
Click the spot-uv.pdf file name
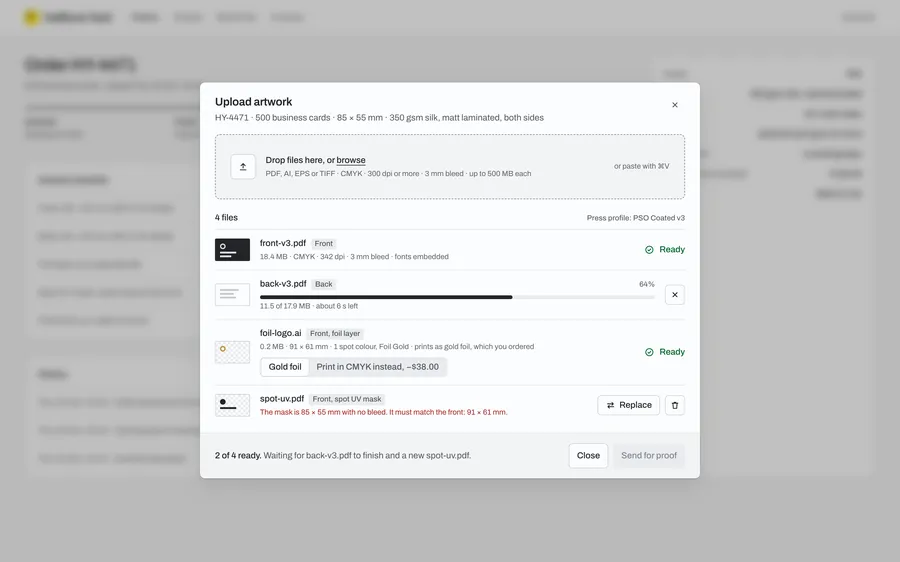coord(282,398)
